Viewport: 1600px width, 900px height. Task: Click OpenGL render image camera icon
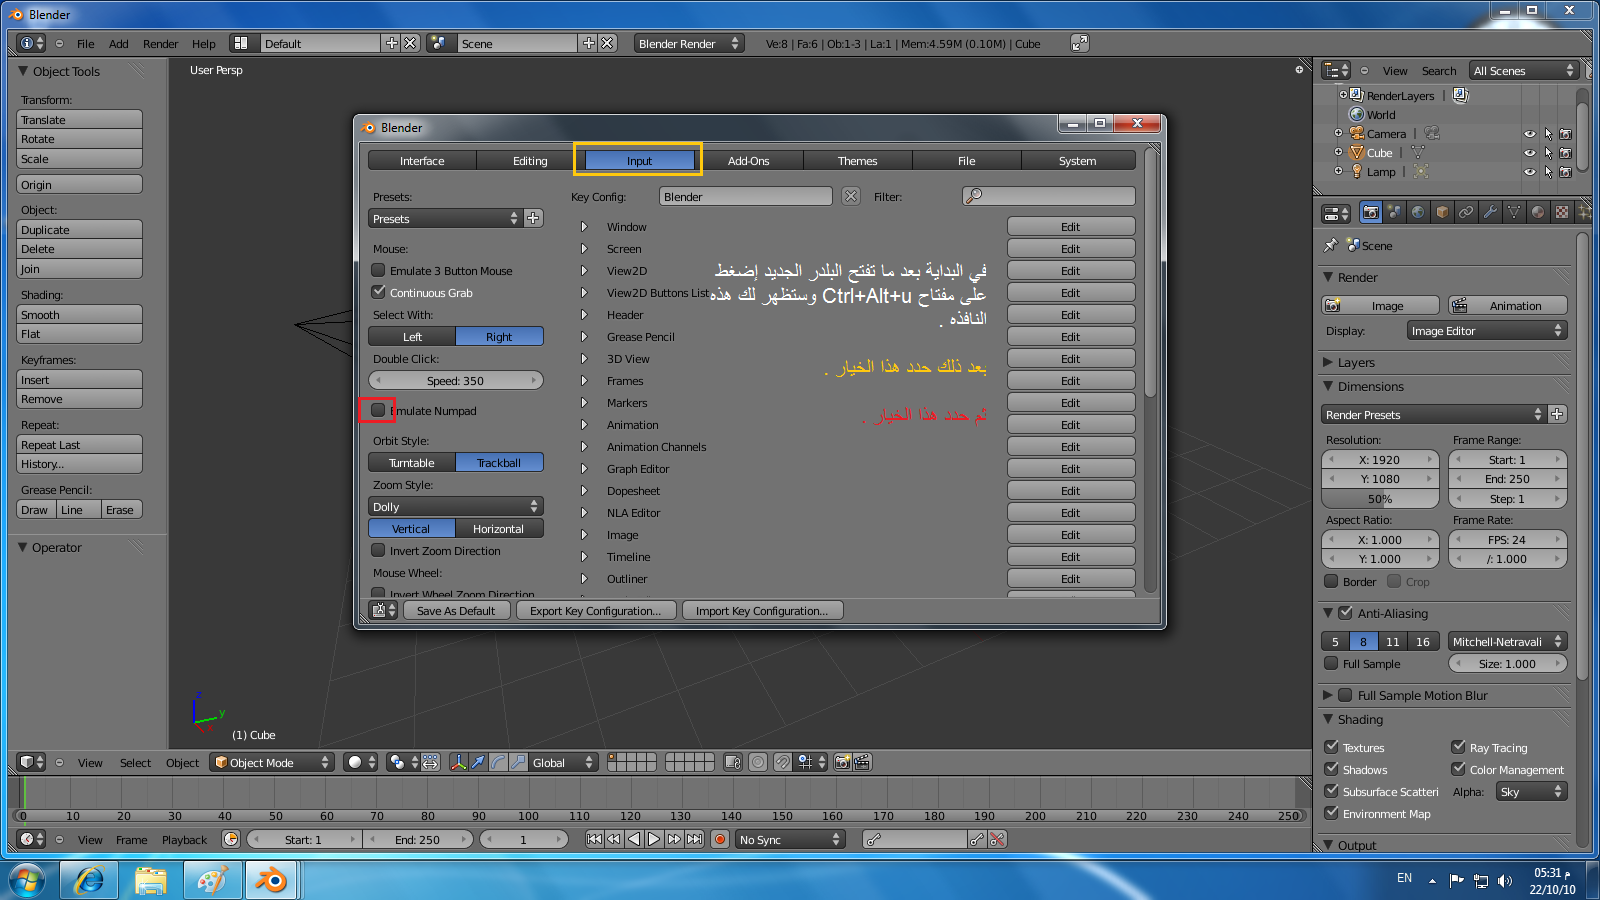tap(842, 762)
